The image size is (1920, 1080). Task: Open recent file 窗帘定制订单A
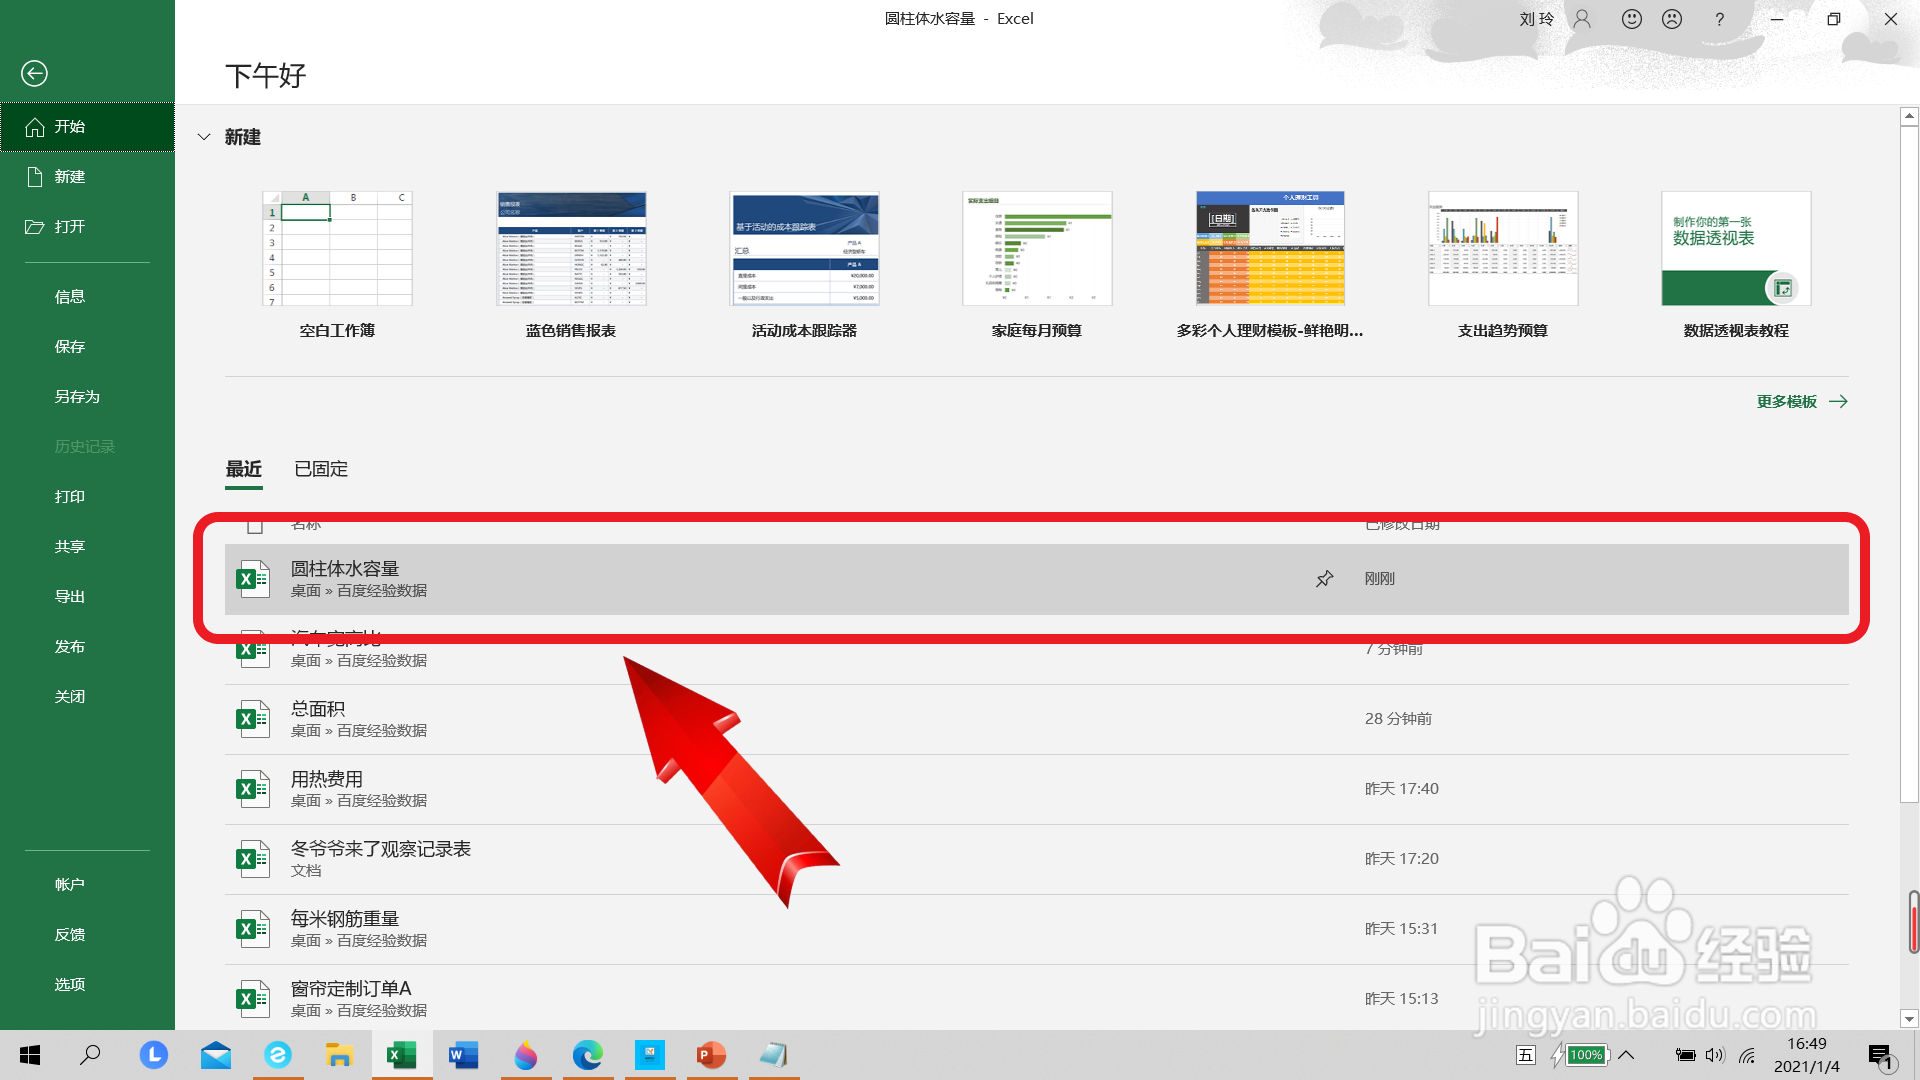(x=1036, y=998)
